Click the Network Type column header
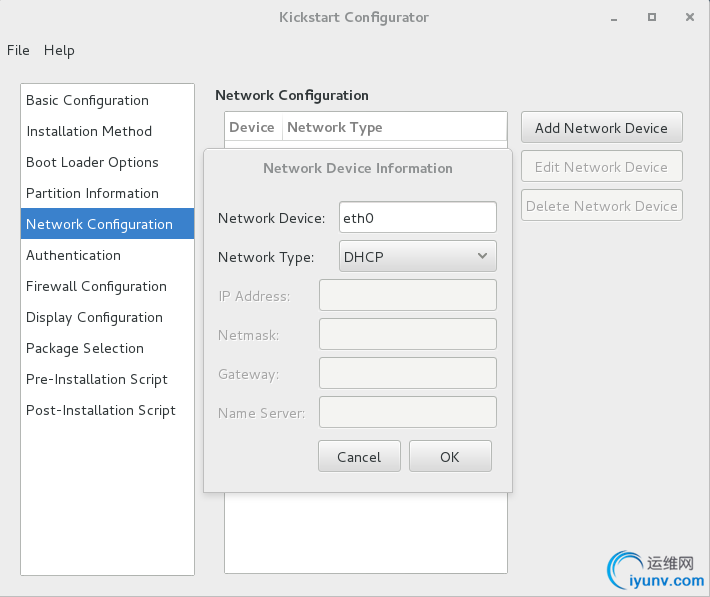The width and height of the screenshot is (710, 597). [335, 127]
